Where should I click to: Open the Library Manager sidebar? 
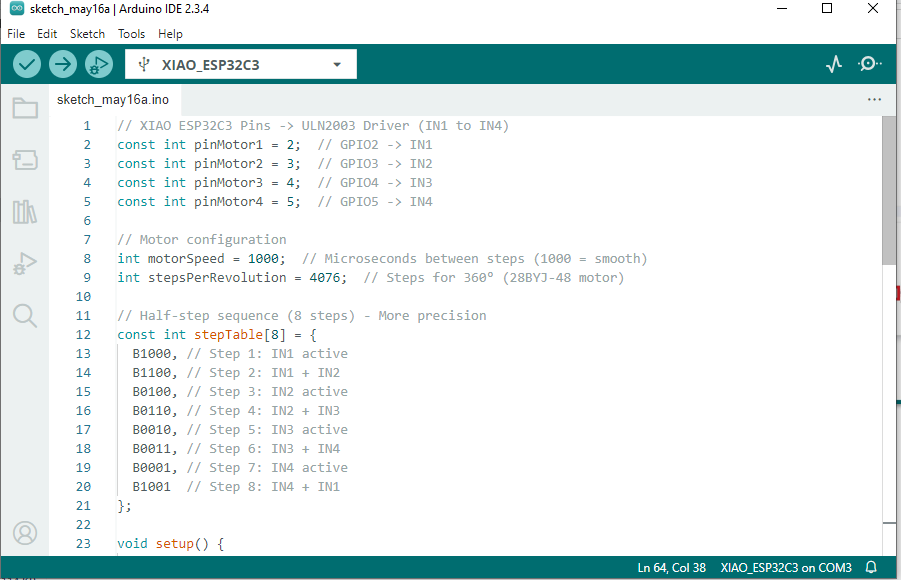coord(25,212)
